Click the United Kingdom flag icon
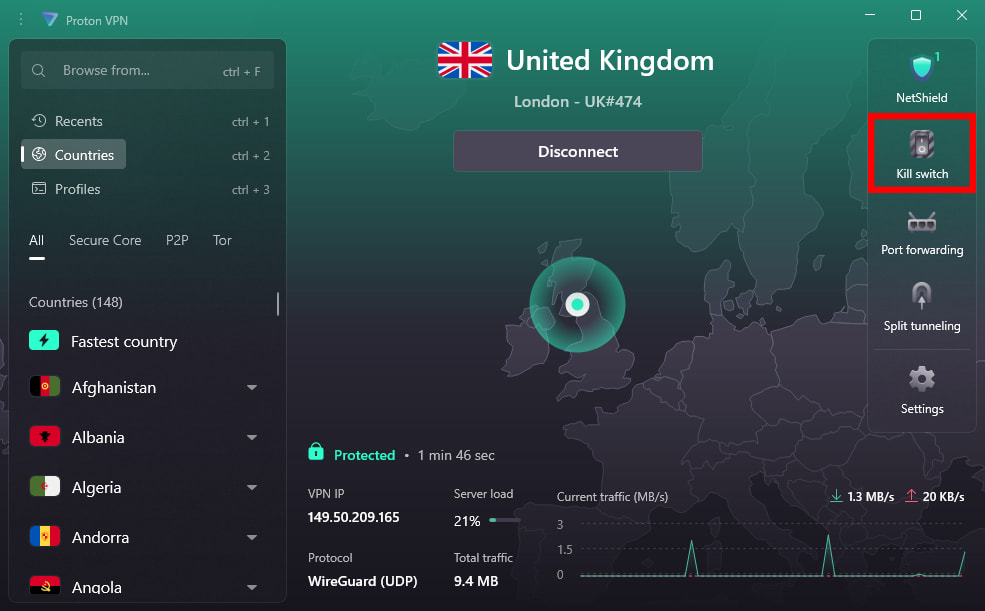The image size is (985, 611). (465, 60)
